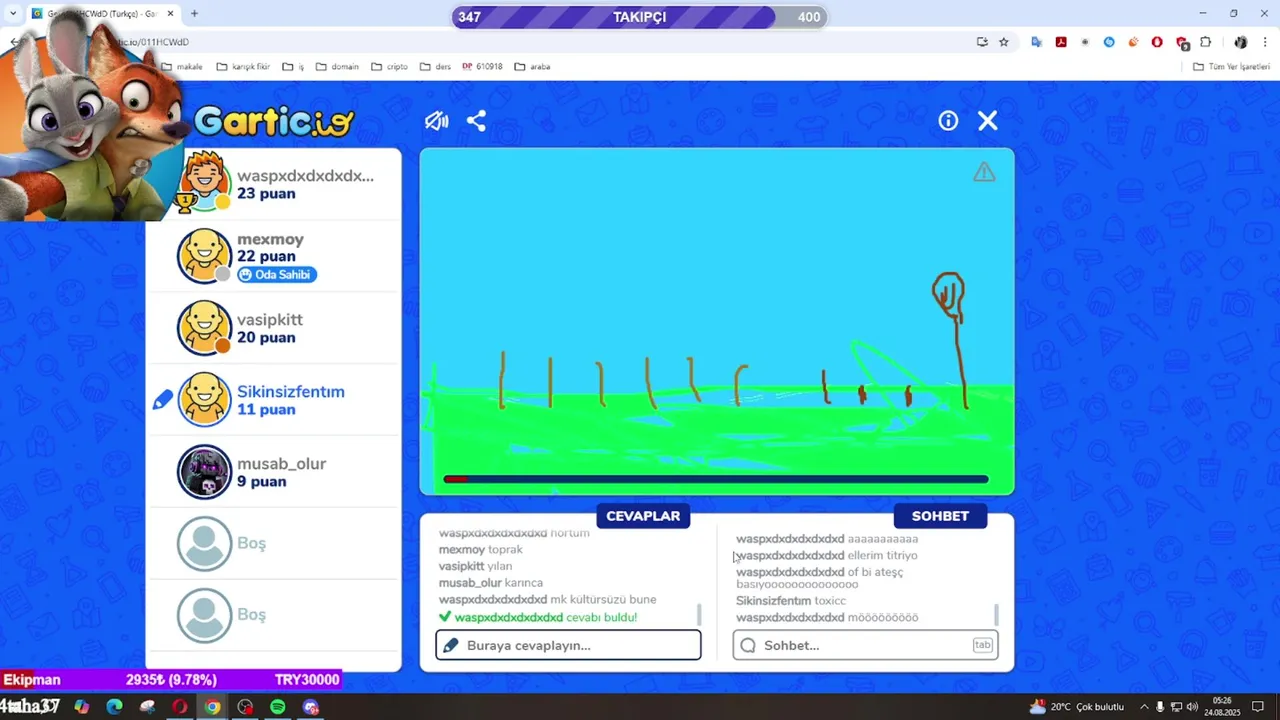Open Spotify from taskbar

278,707
